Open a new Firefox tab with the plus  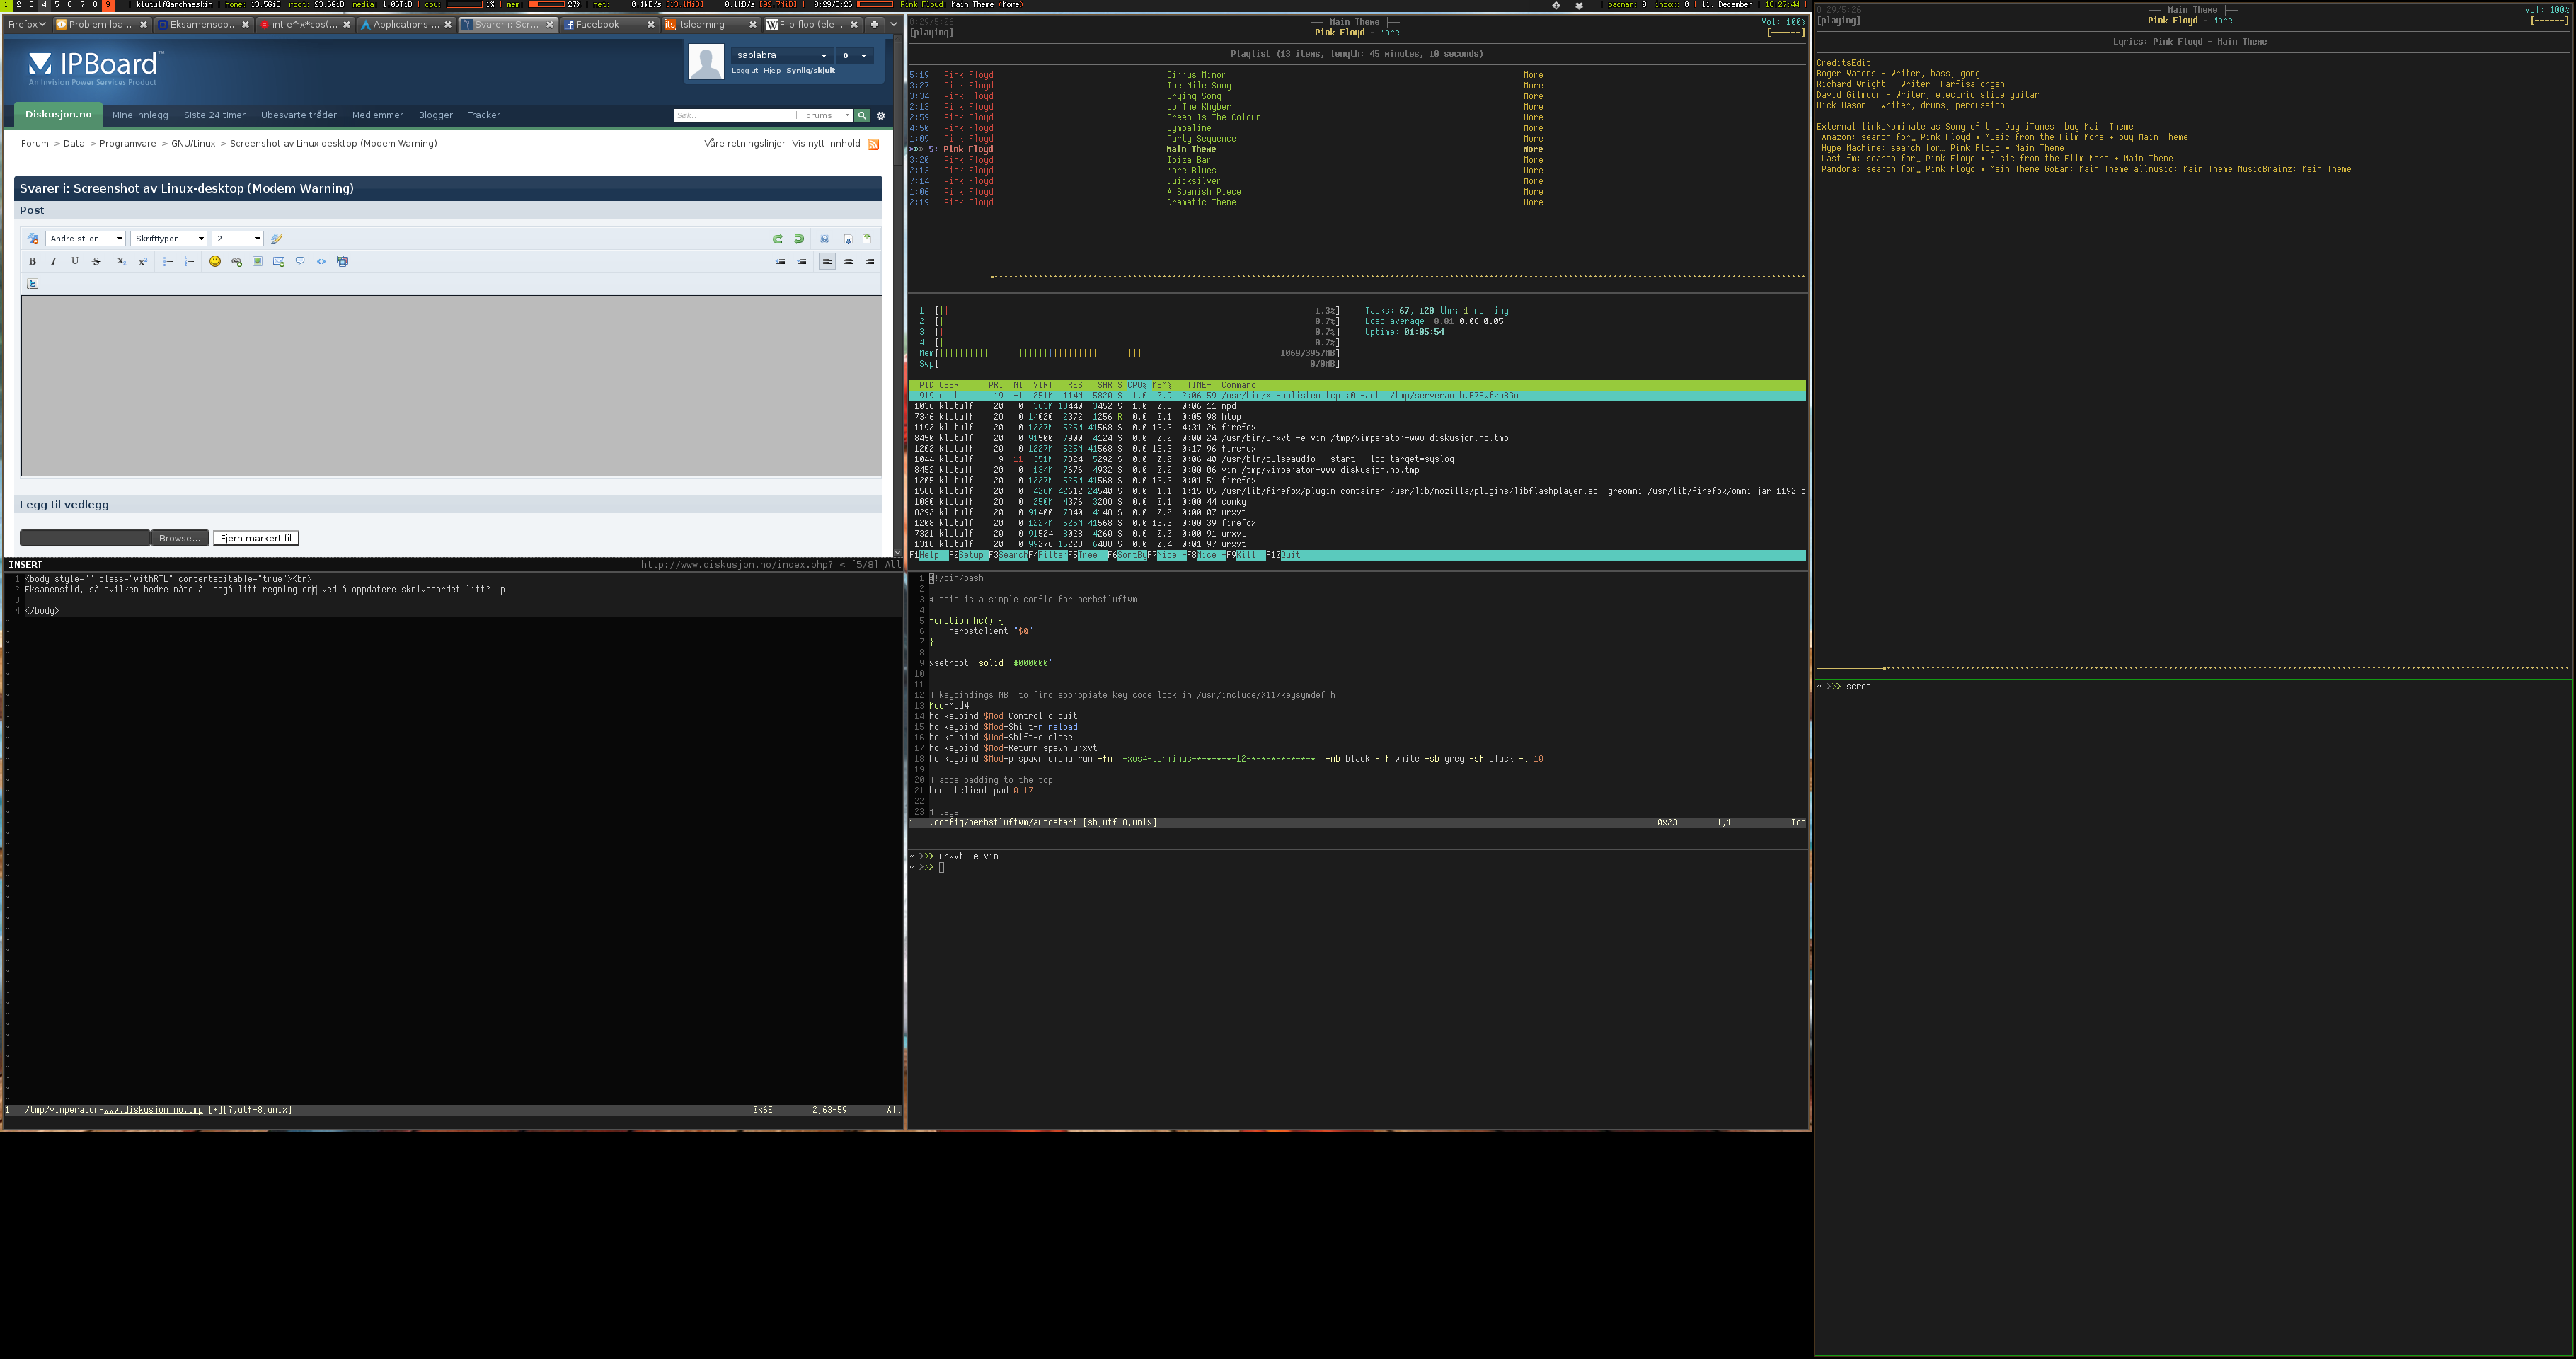pos(874,24)
